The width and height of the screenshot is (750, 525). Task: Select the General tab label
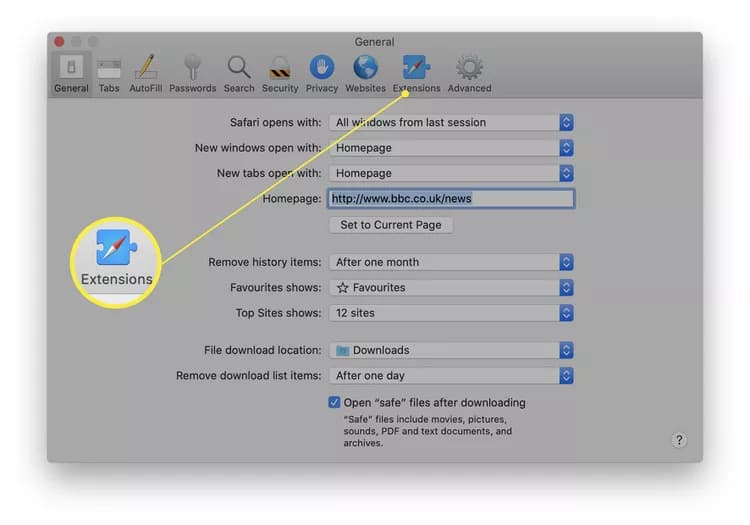(71, 88)
